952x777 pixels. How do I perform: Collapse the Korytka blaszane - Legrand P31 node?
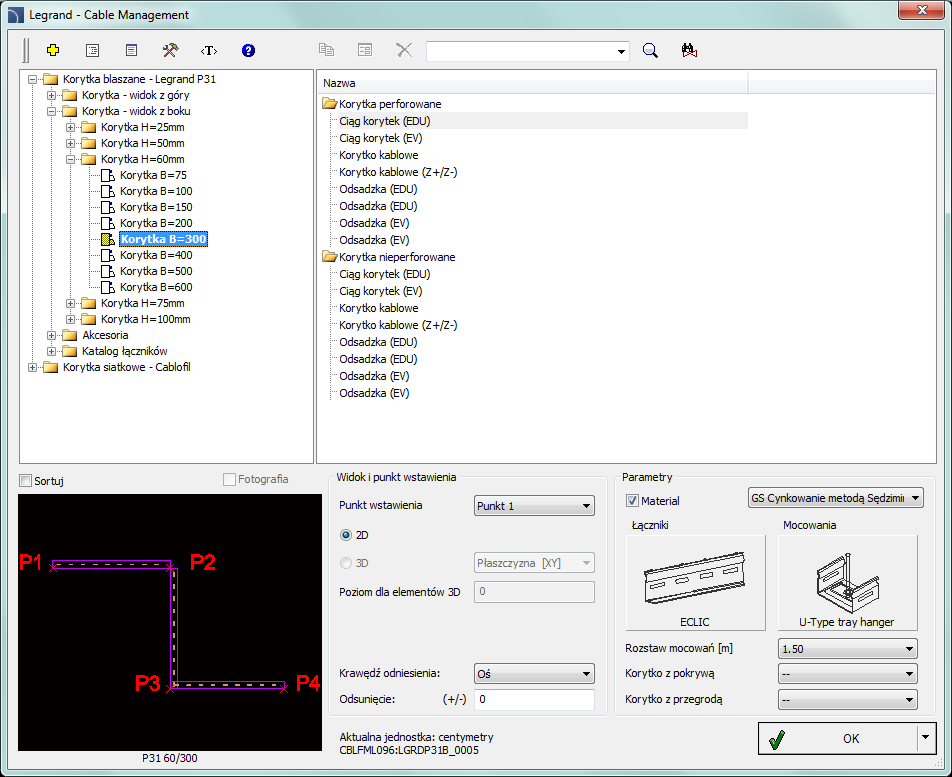coord(32,80)
